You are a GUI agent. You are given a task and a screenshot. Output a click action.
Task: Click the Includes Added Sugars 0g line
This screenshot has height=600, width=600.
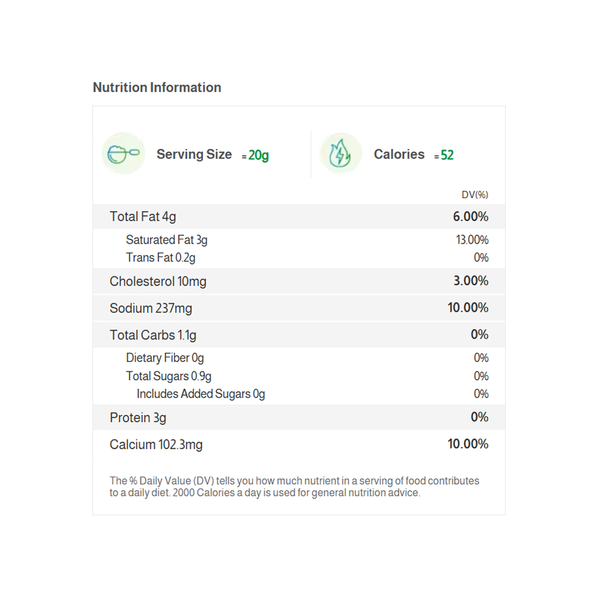tap(201, 394)
